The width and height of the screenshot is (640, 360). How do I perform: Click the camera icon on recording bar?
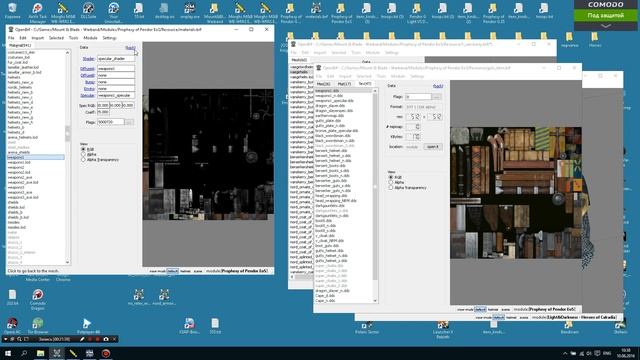pos(106,339)
